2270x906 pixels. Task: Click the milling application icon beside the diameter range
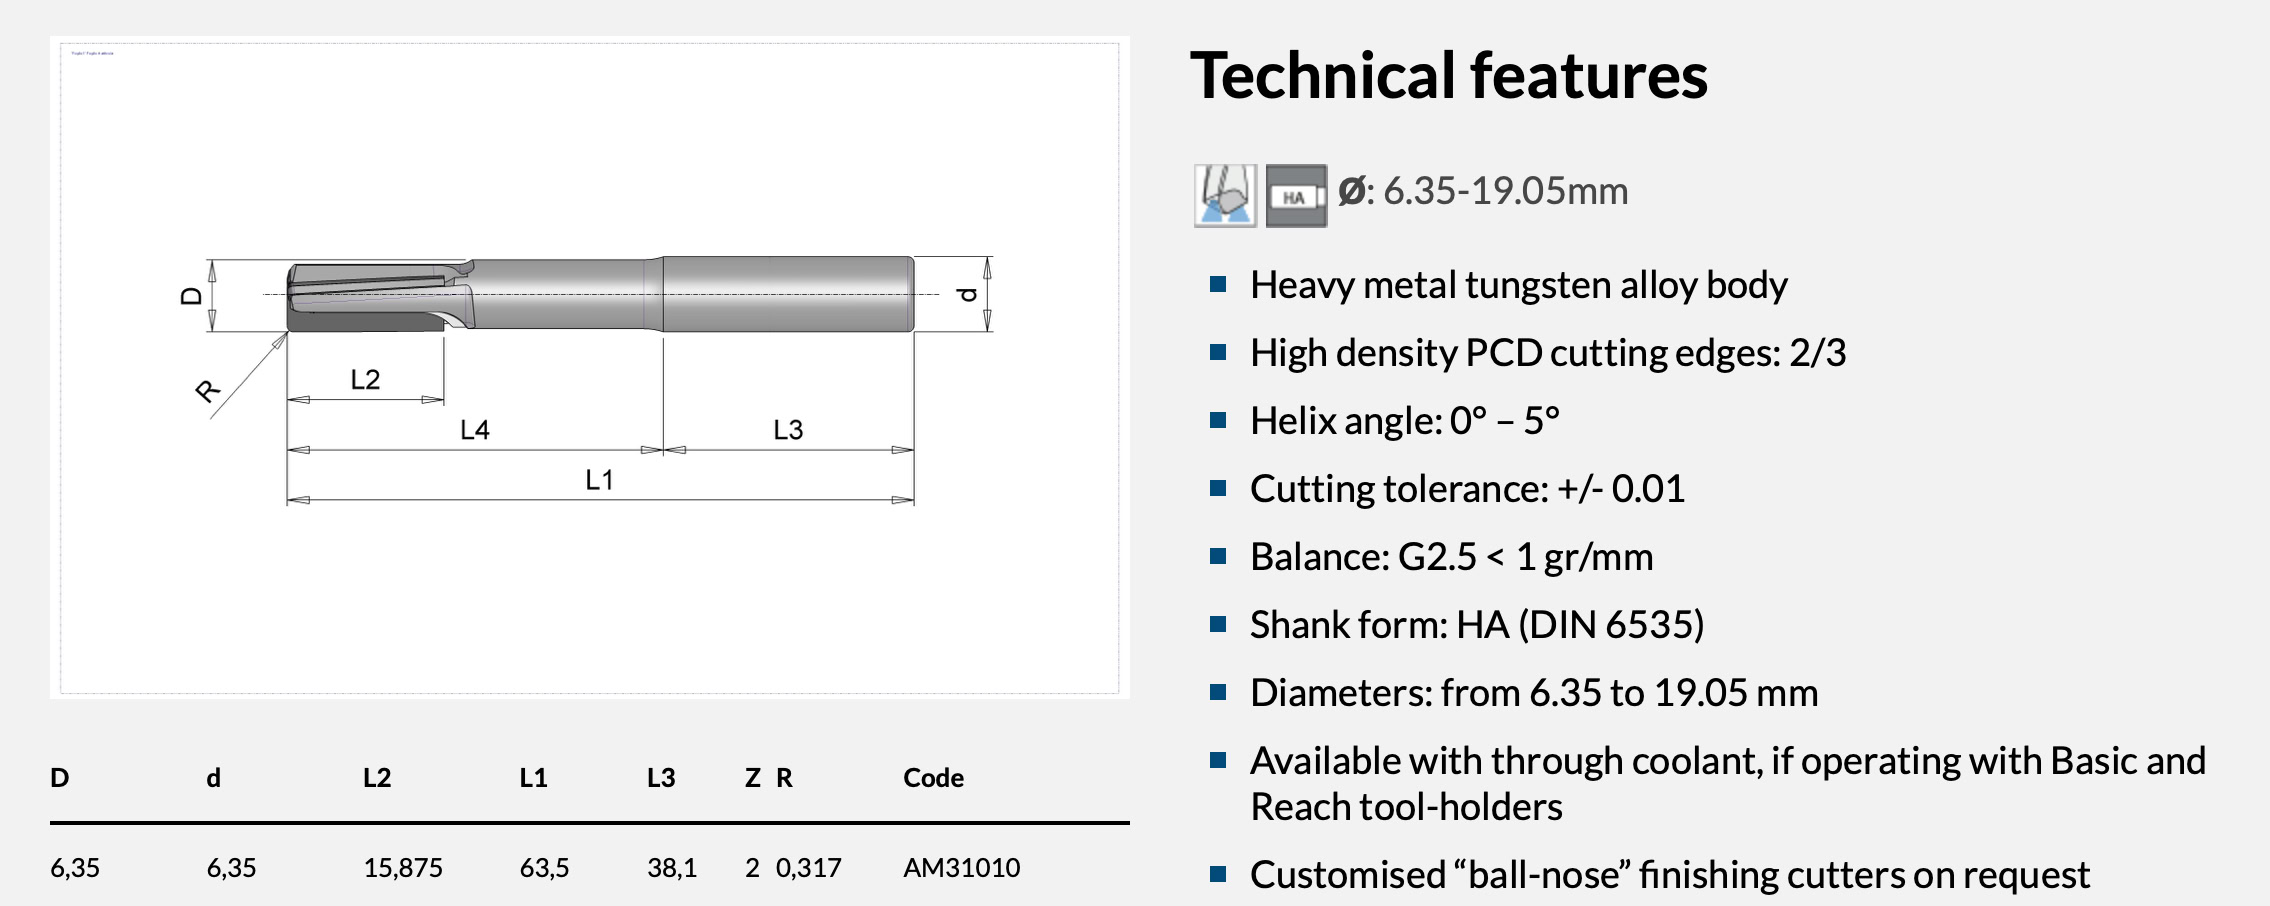tap(1225, 195)
